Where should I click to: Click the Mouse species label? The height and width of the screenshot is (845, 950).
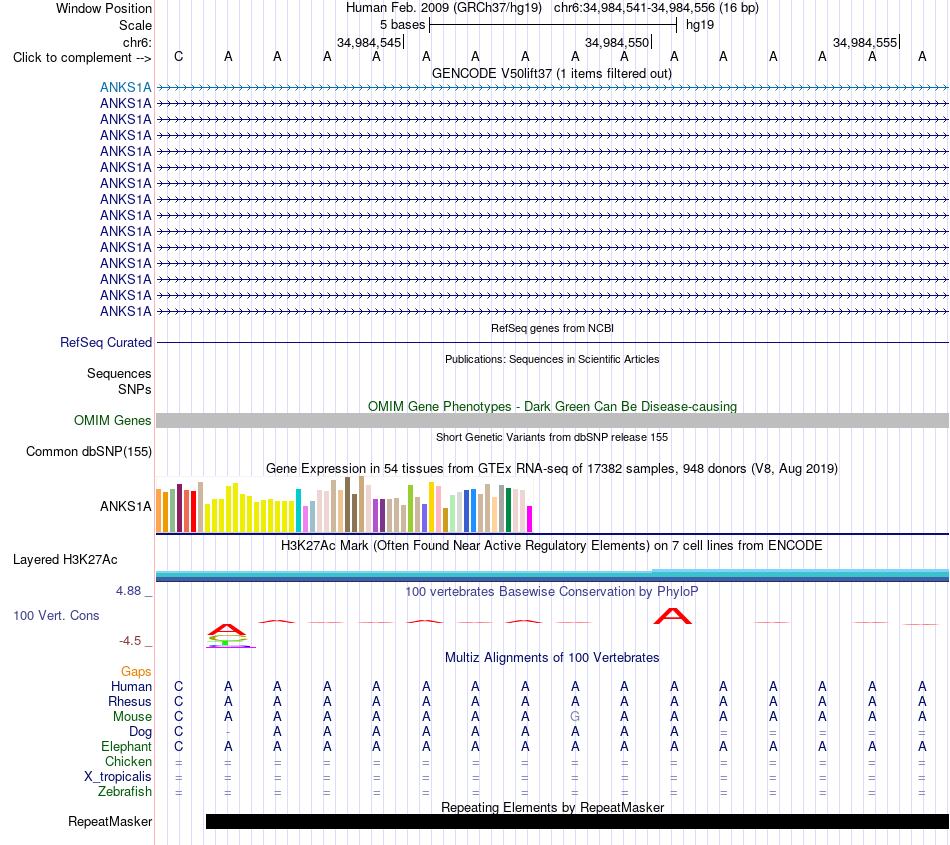click(x=132, y=717)
